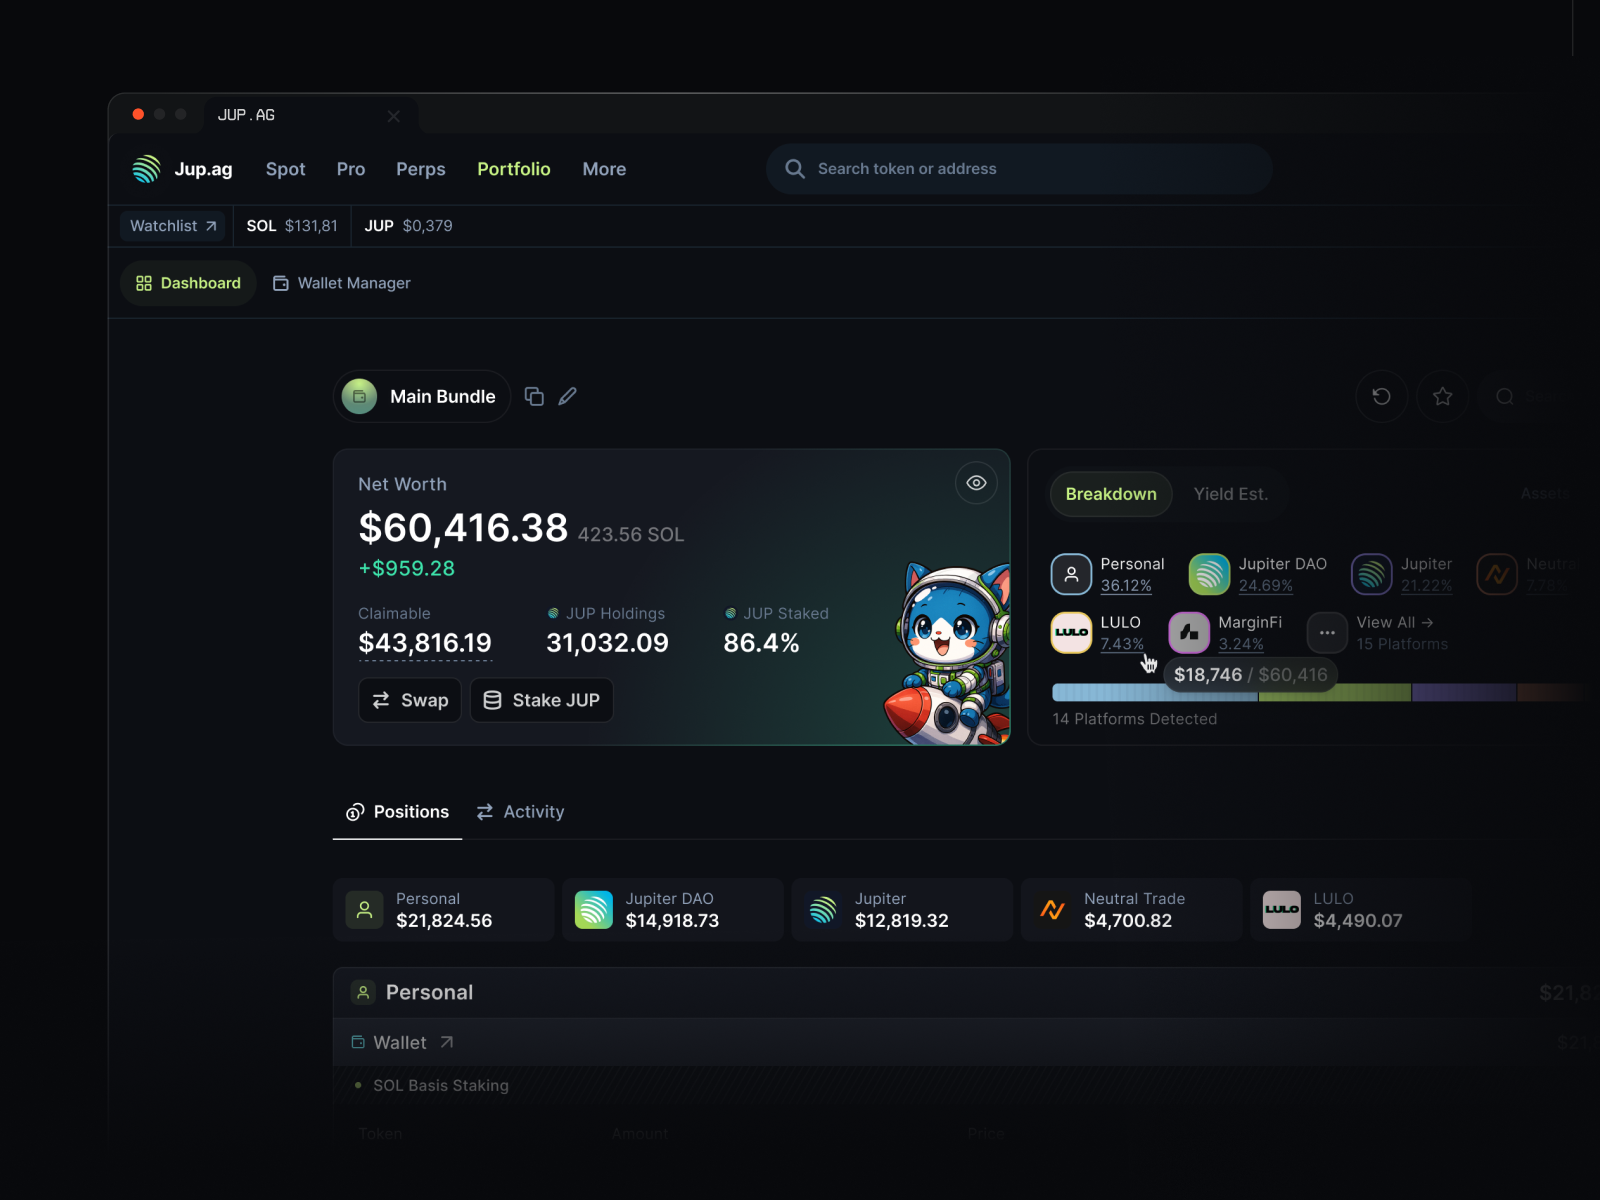Click the star favorite icon
The height and width of the screenshot is (1200, 1600).
[x=1442, y=396]
